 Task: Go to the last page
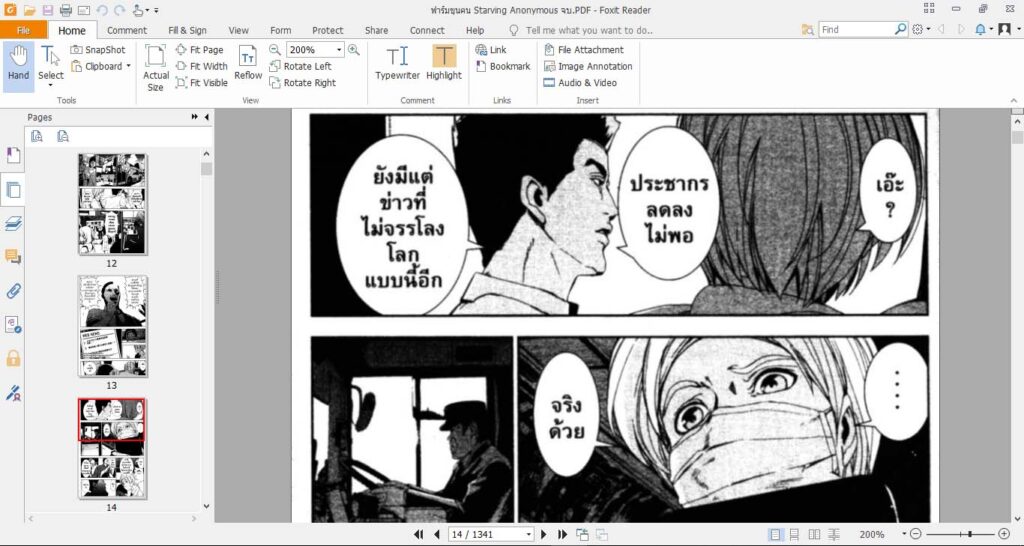click(x=562, y=534)
